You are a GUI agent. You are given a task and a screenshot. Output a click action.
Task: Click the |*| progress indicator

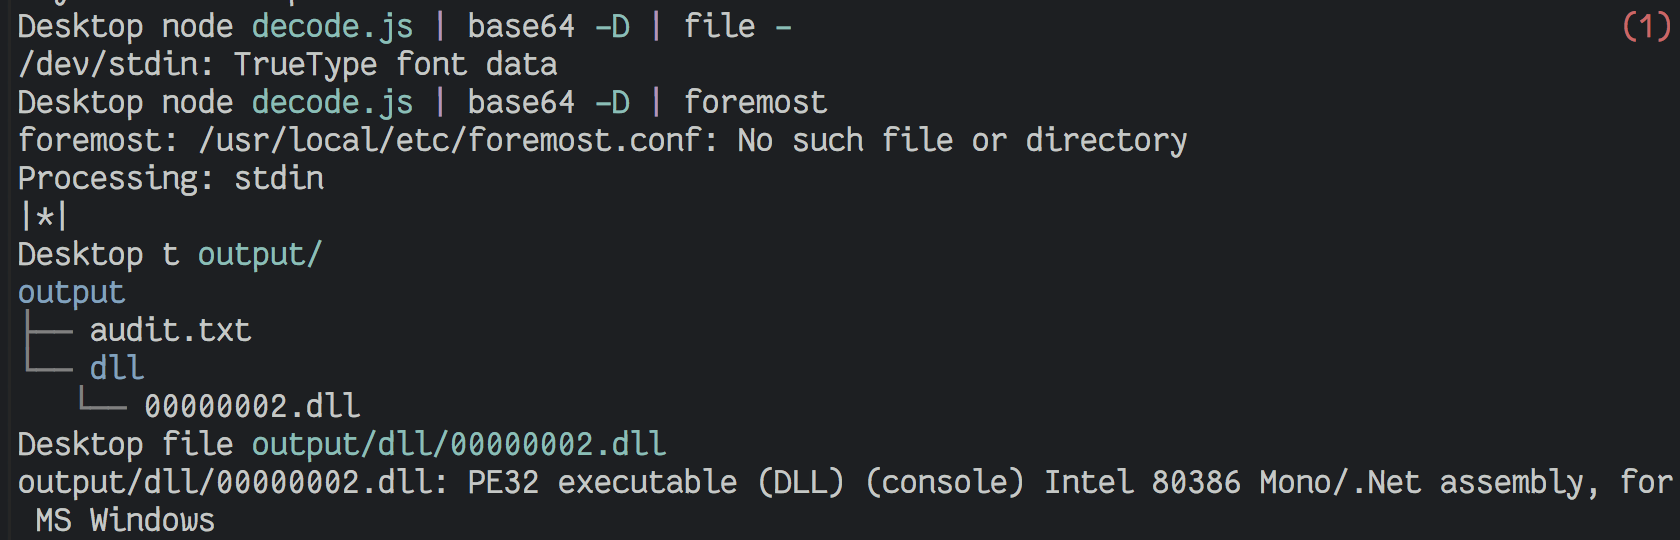pos(44,216)
